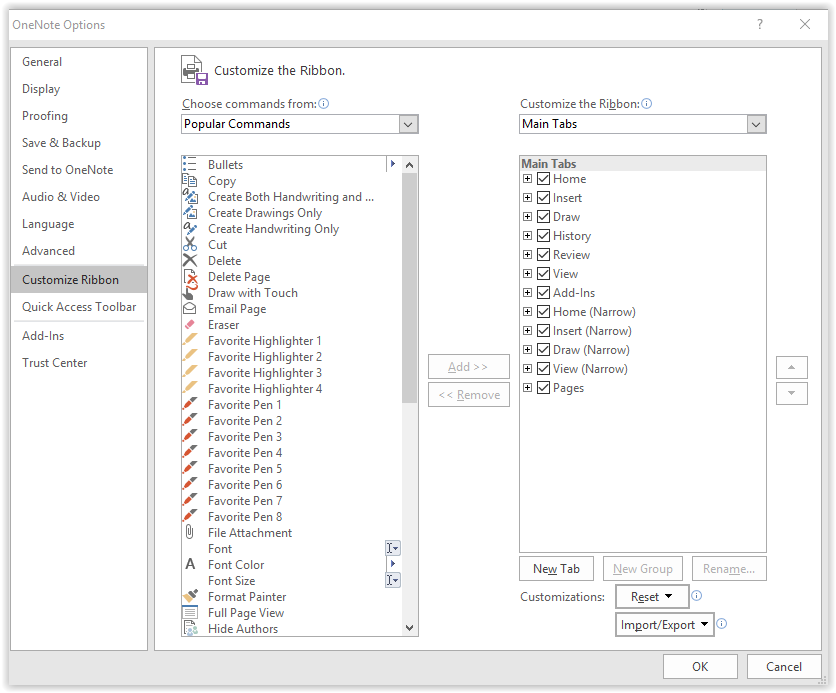Select the File Attachment paperclip icon
This screenshot has width=836, height=693.
tap(190, 532)
